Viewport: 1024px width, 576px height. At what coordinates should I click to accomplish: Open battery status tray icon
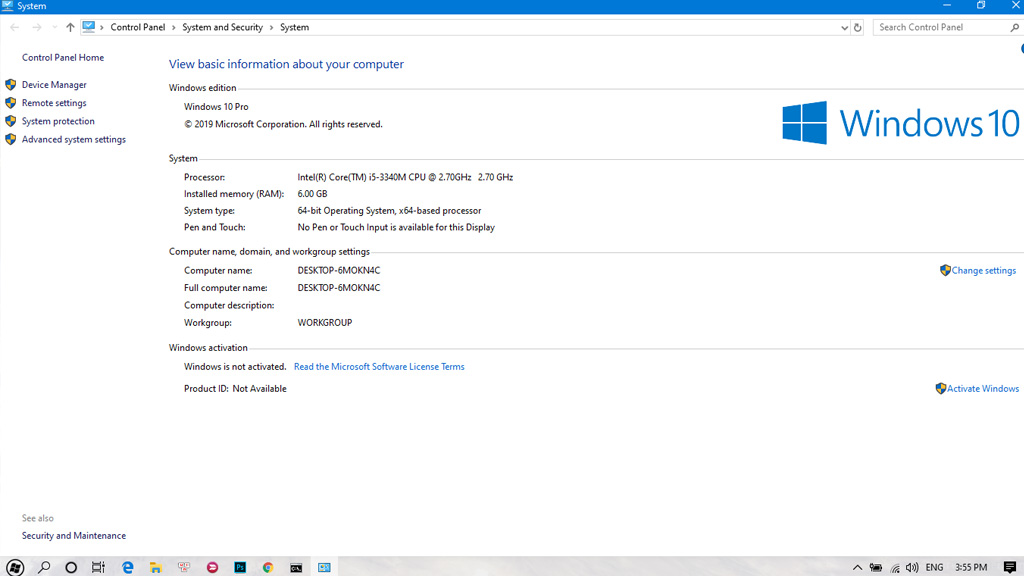click(x=876, y=568)
